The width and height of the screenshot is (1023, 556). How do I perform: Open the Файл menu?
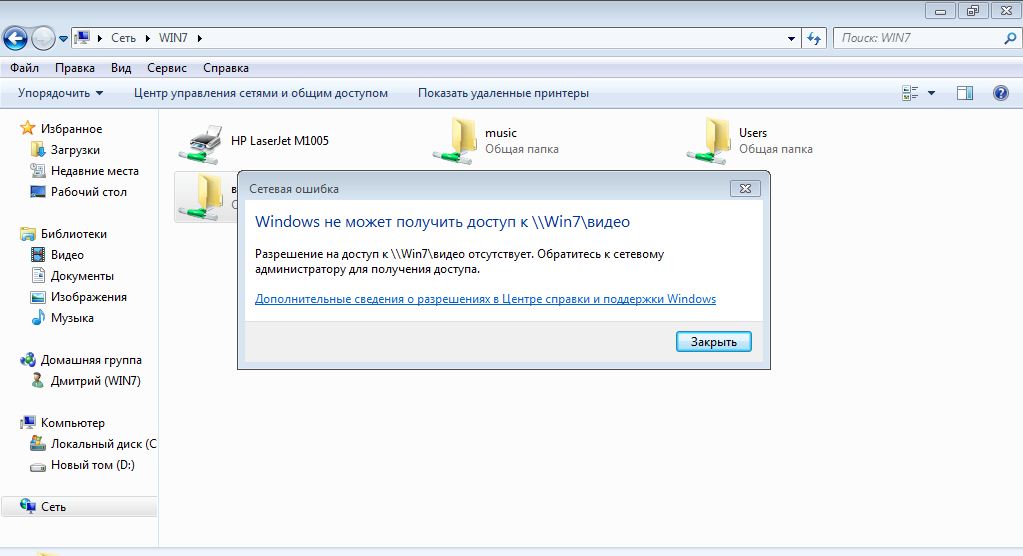[x=24, y=68]
